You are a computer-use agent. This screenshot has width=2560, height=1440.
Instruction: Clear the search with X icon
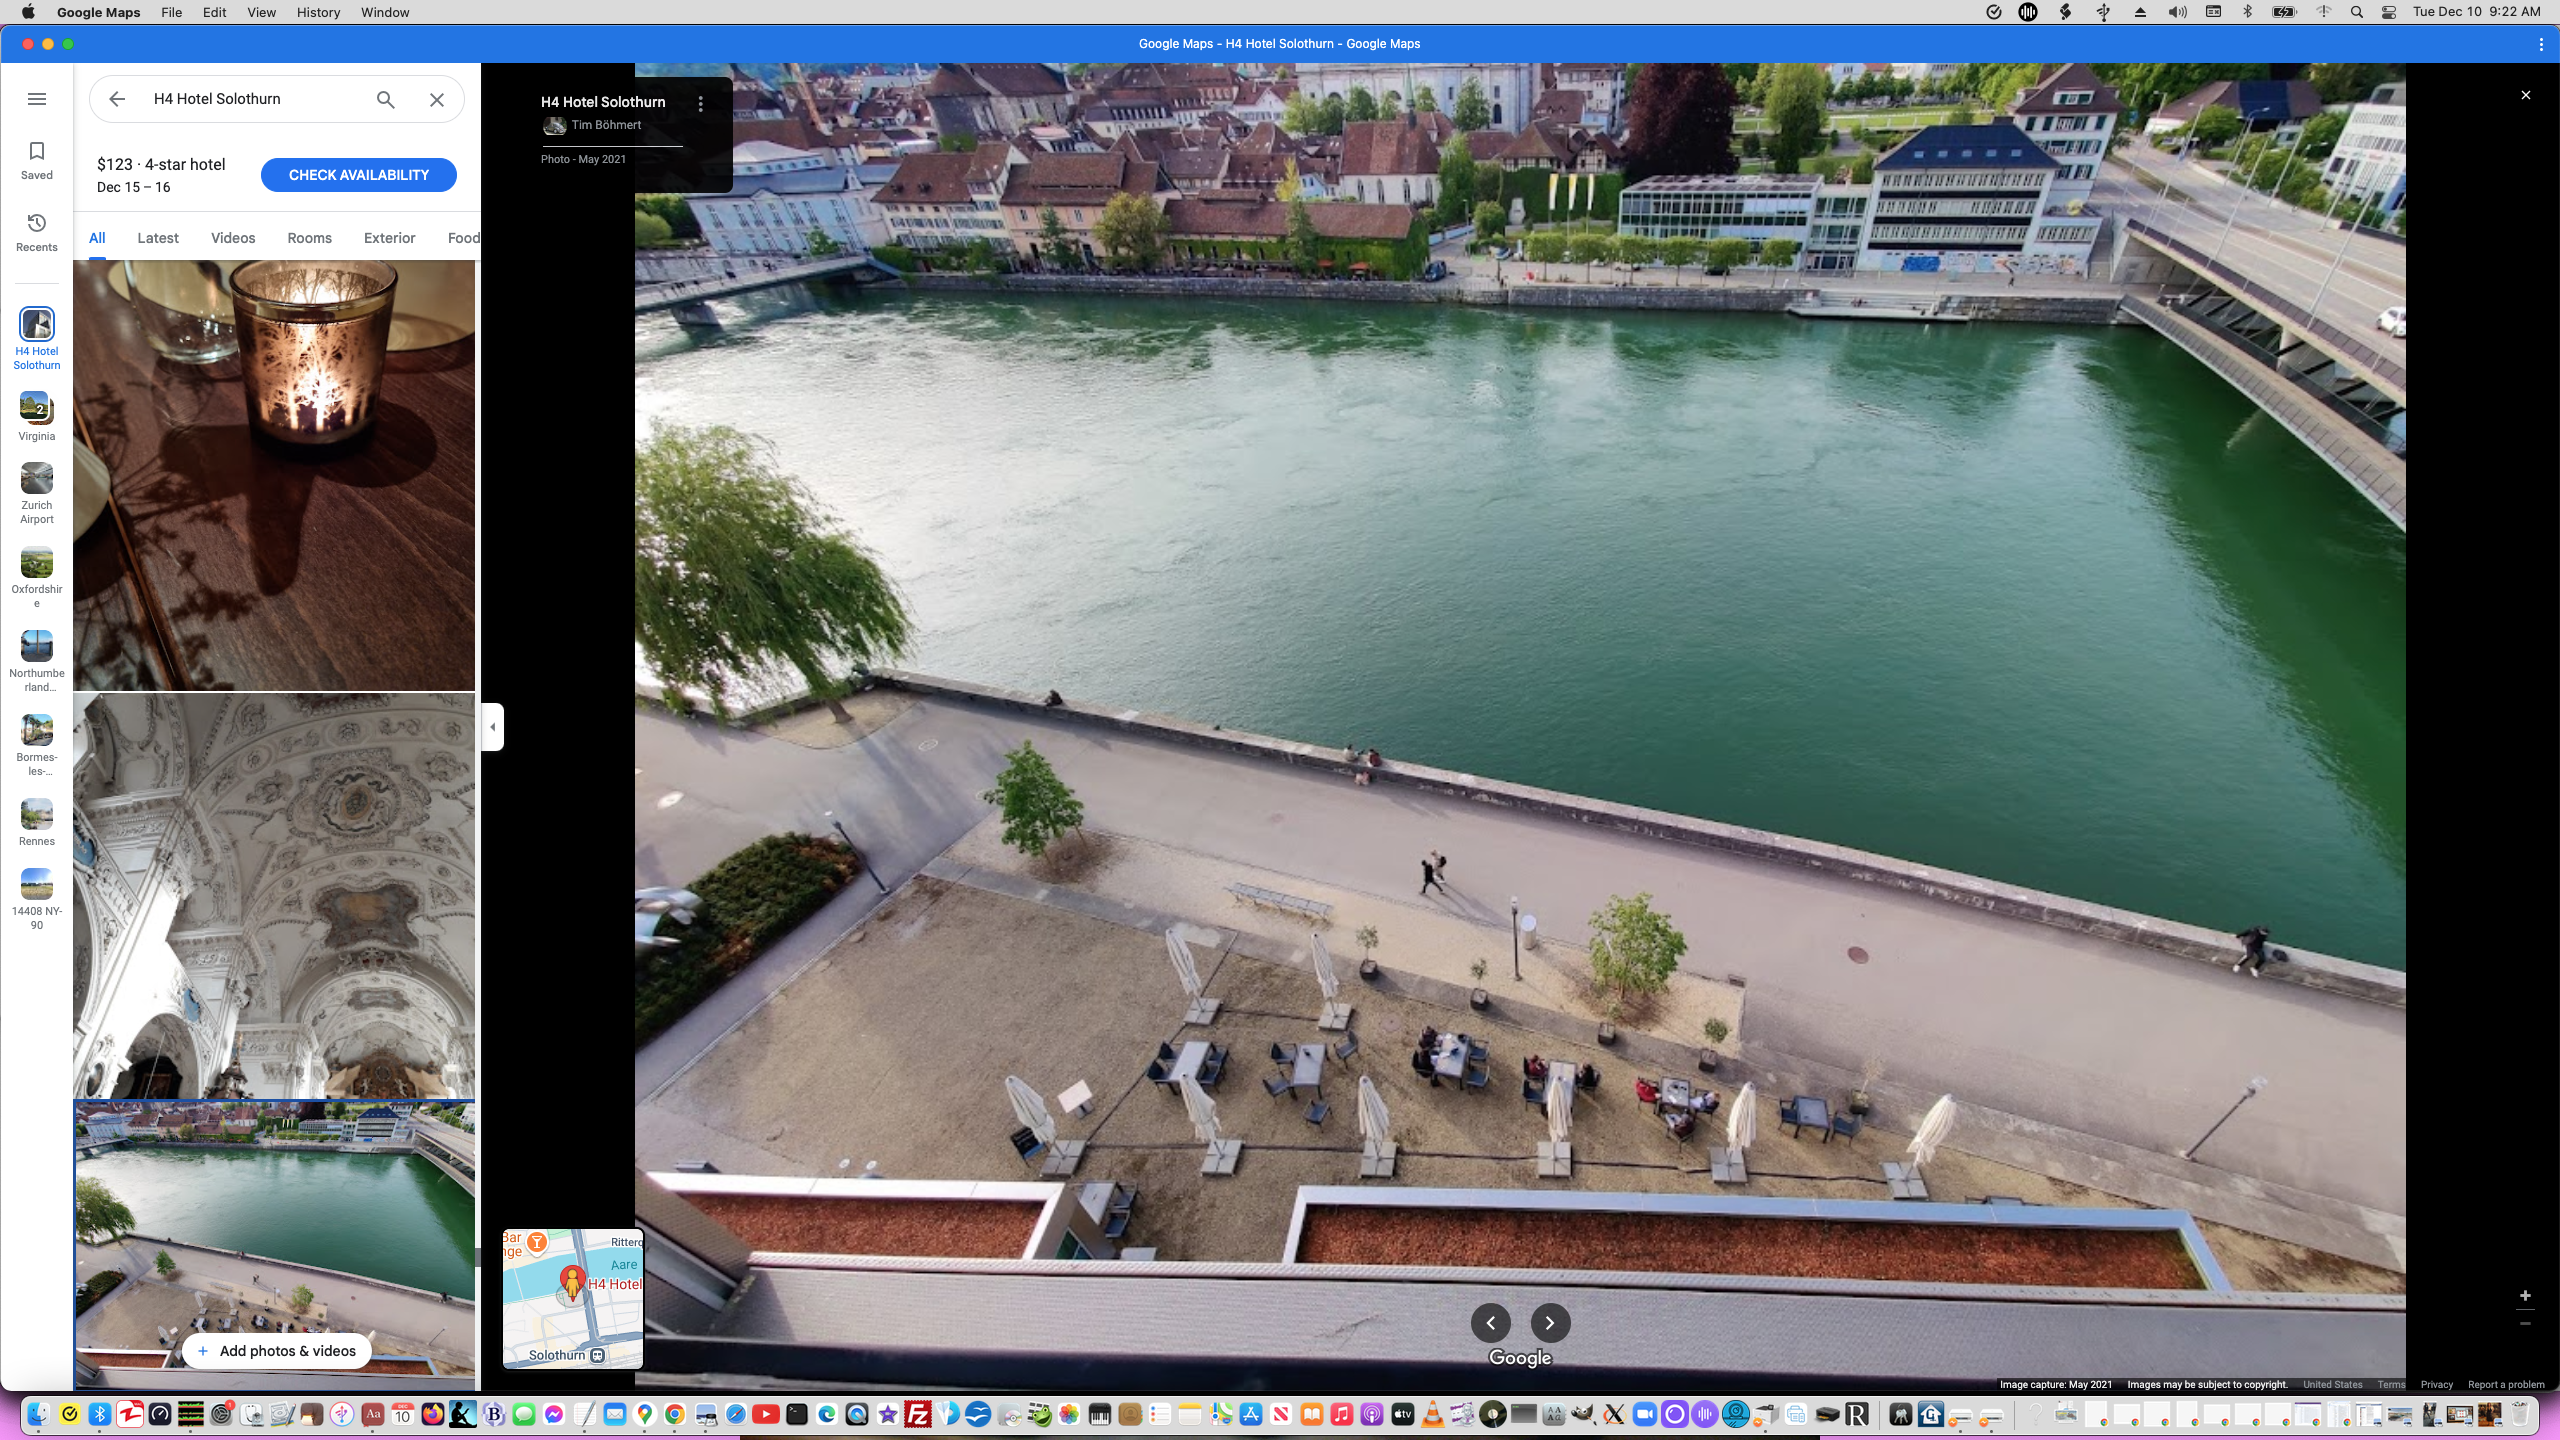coord(437,99)
